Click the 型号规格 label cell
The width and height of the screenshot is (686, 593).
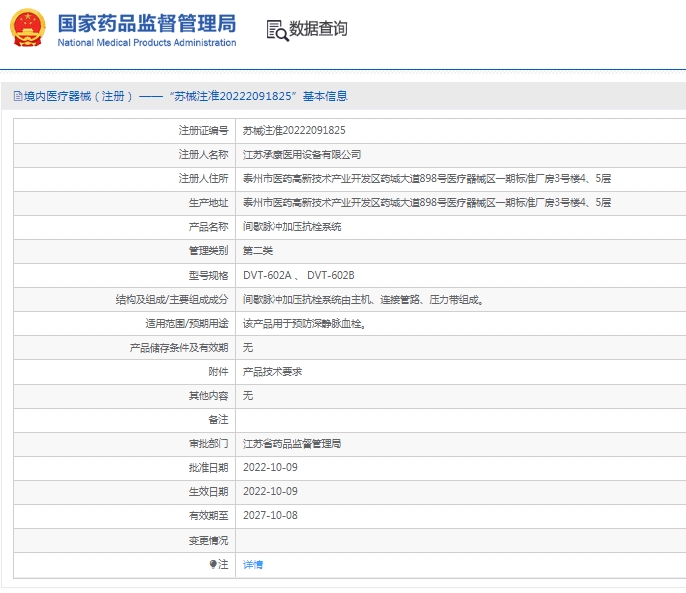125,275
